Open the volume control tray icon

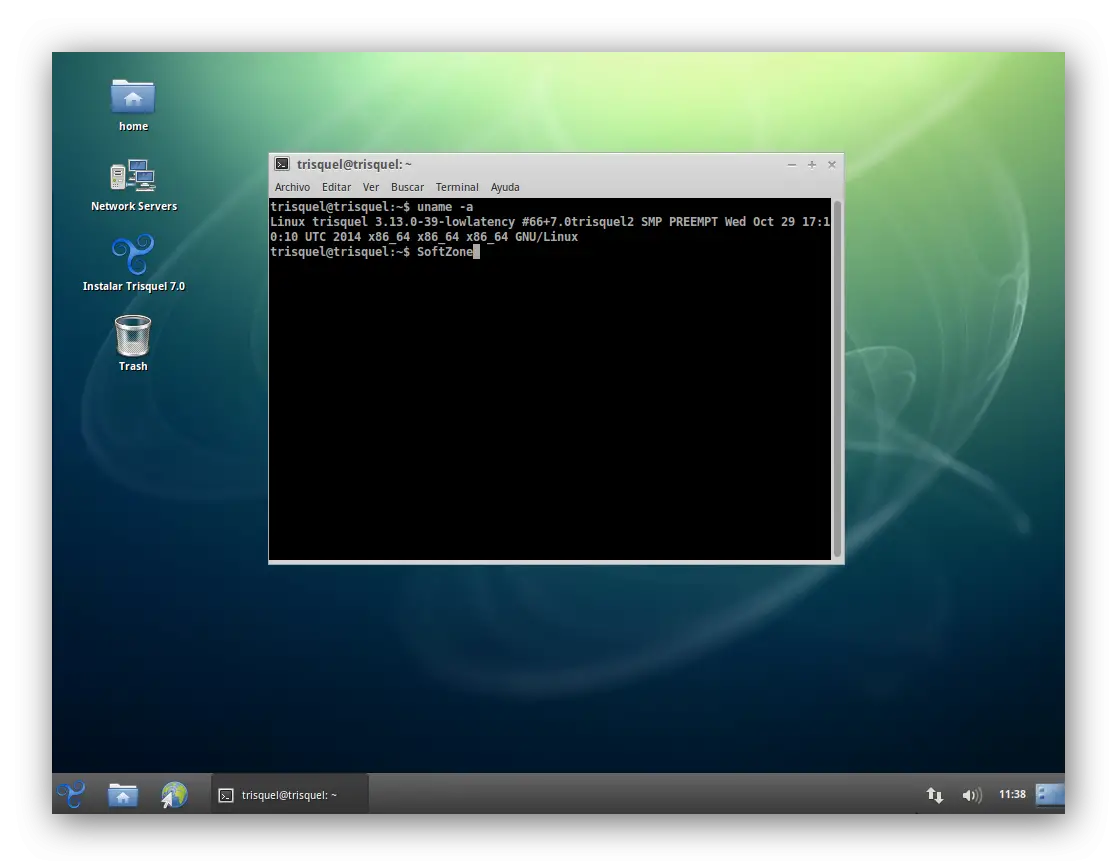[x=972, y=795]
